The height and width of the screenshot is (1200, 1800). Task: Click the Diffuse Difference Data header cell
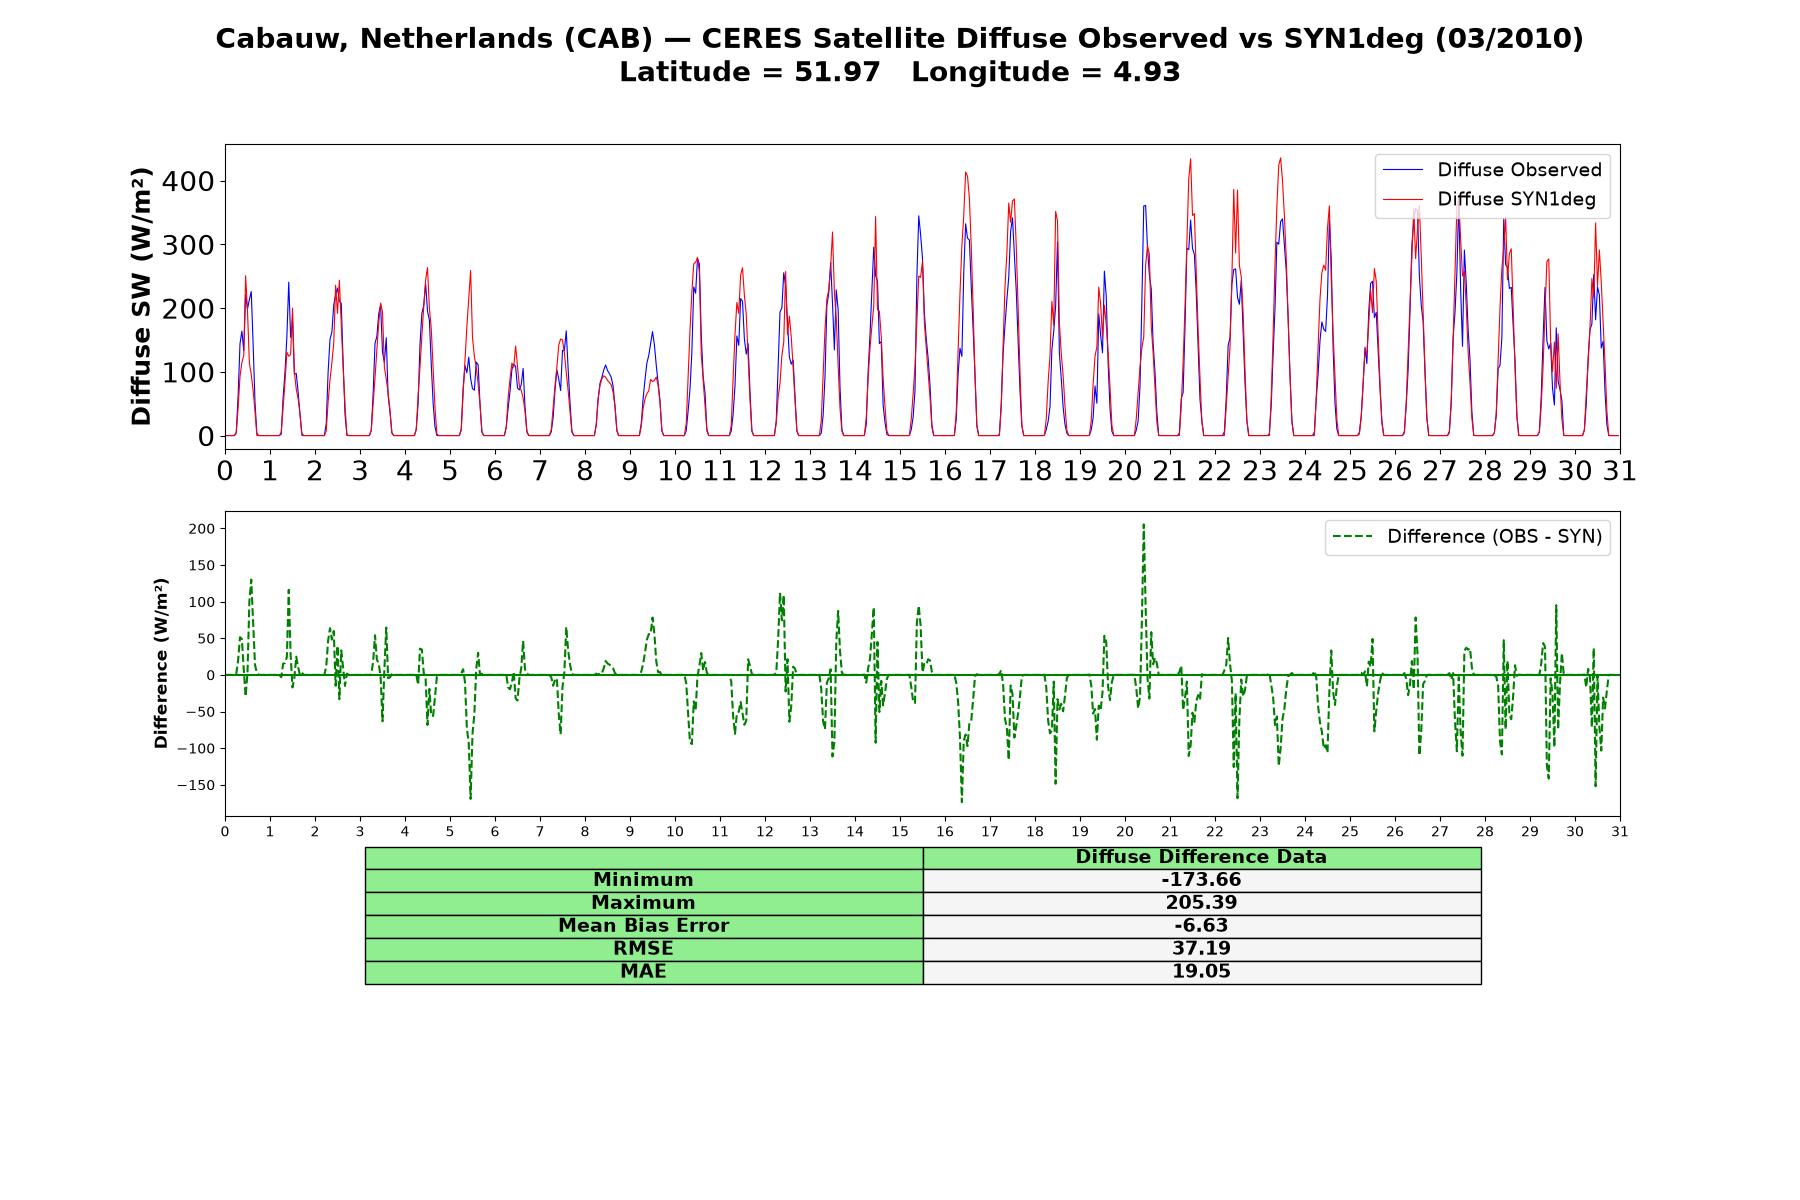1202,857
